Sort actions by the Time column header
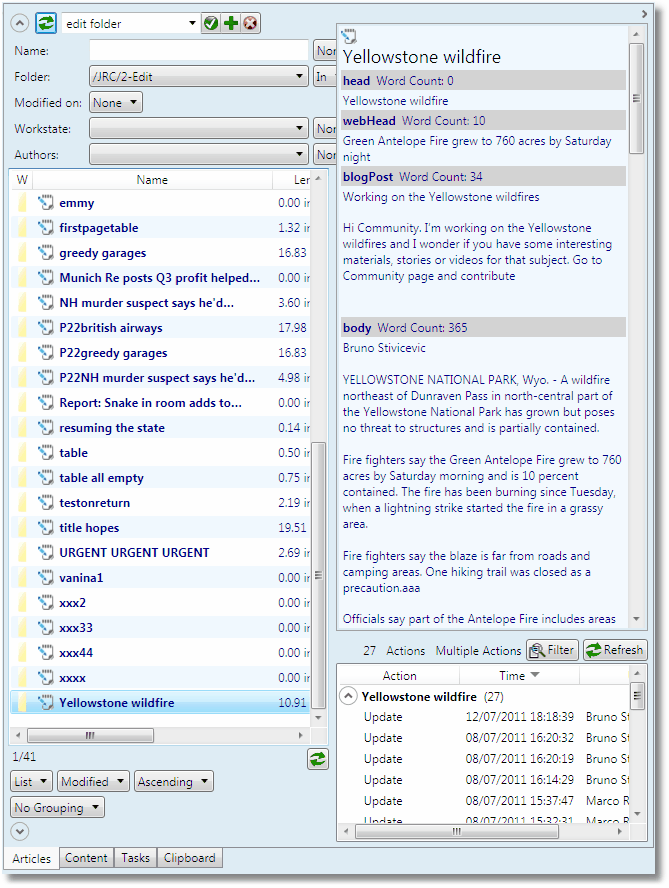The image size is (669, 888). (x=519, y=675)
